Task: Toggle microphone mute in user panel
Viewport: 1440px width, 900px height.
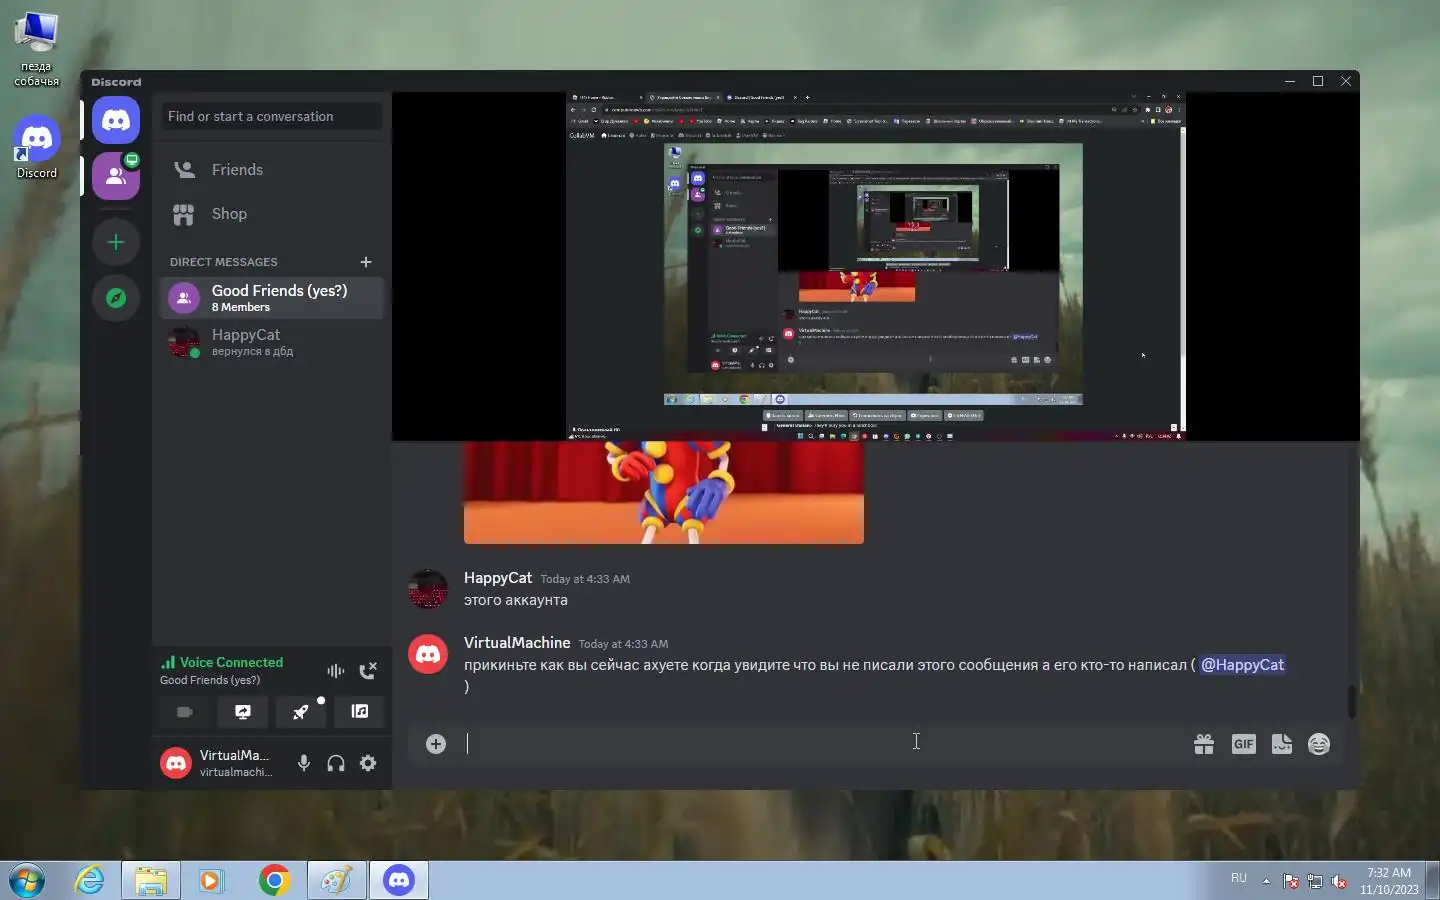Action: coord(304,763)
